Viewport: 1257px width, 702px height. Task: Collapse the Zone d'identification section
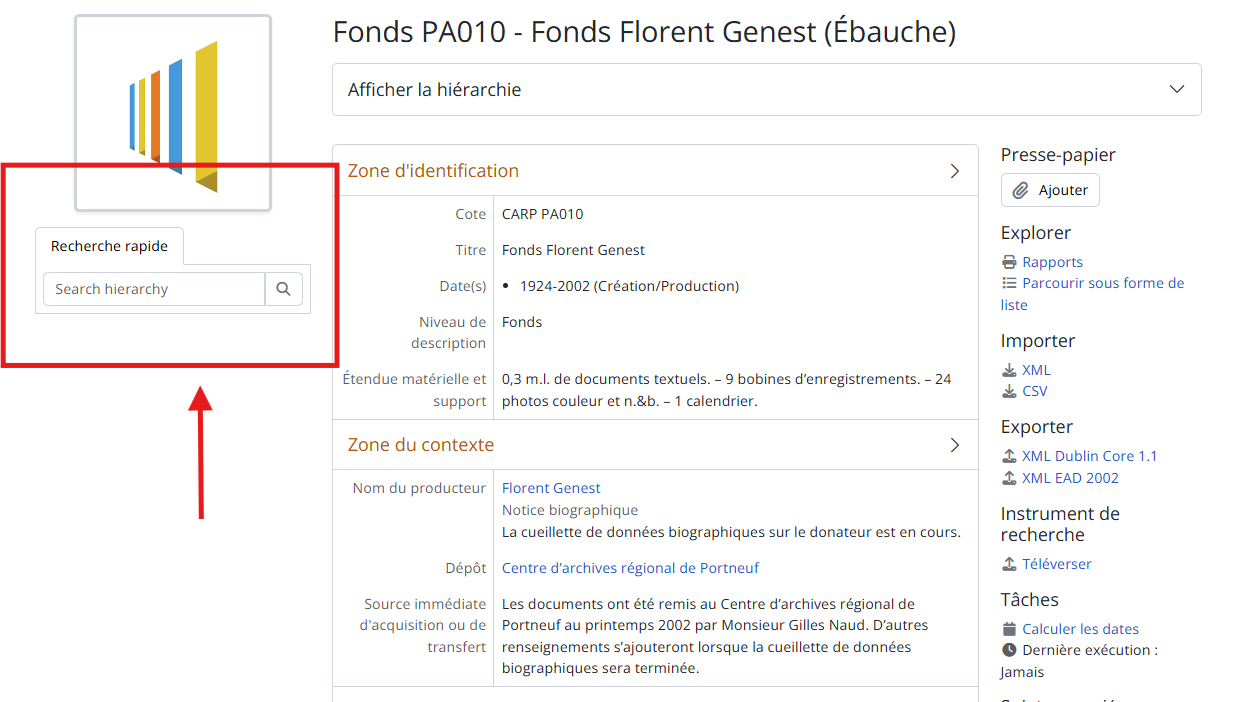click(954, 171)
